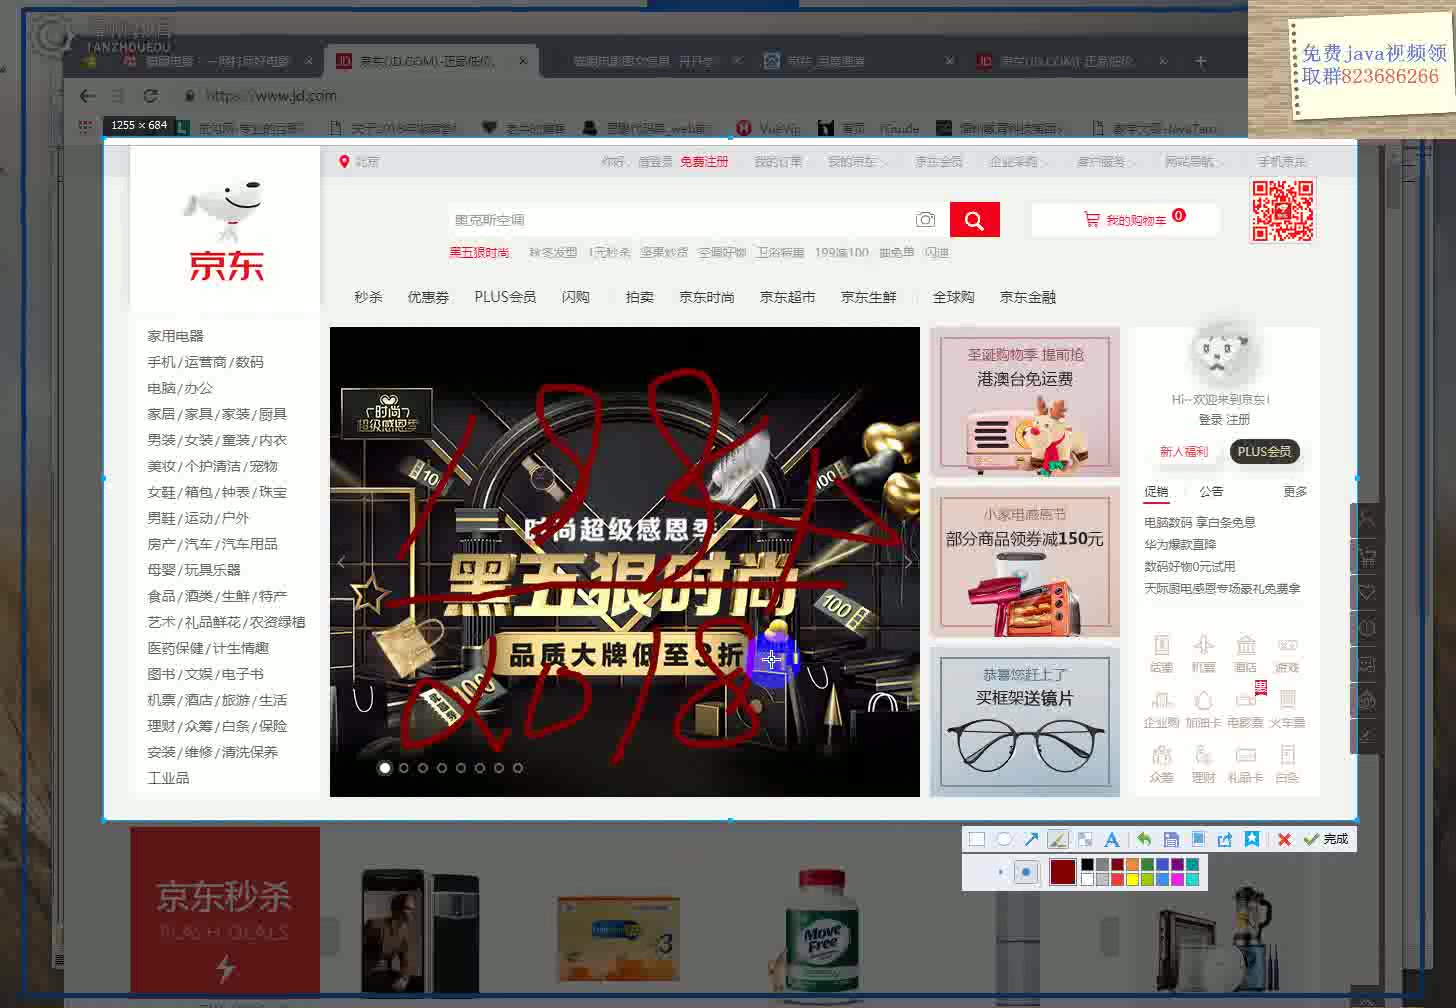1456x1008 pixels.
Task: Pick the black color swatch
Action: pos(1087,865)
